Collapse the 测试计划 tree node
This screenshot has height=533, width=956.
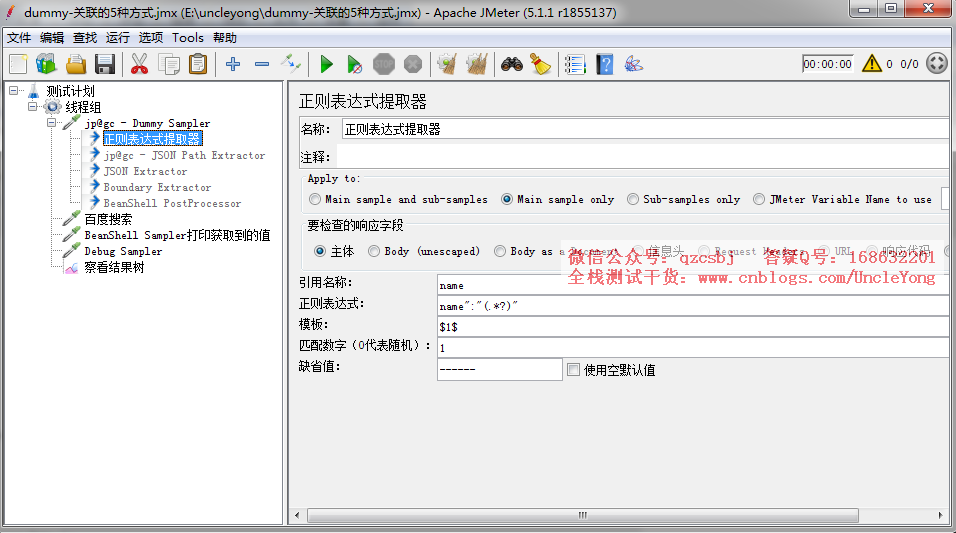13,91
